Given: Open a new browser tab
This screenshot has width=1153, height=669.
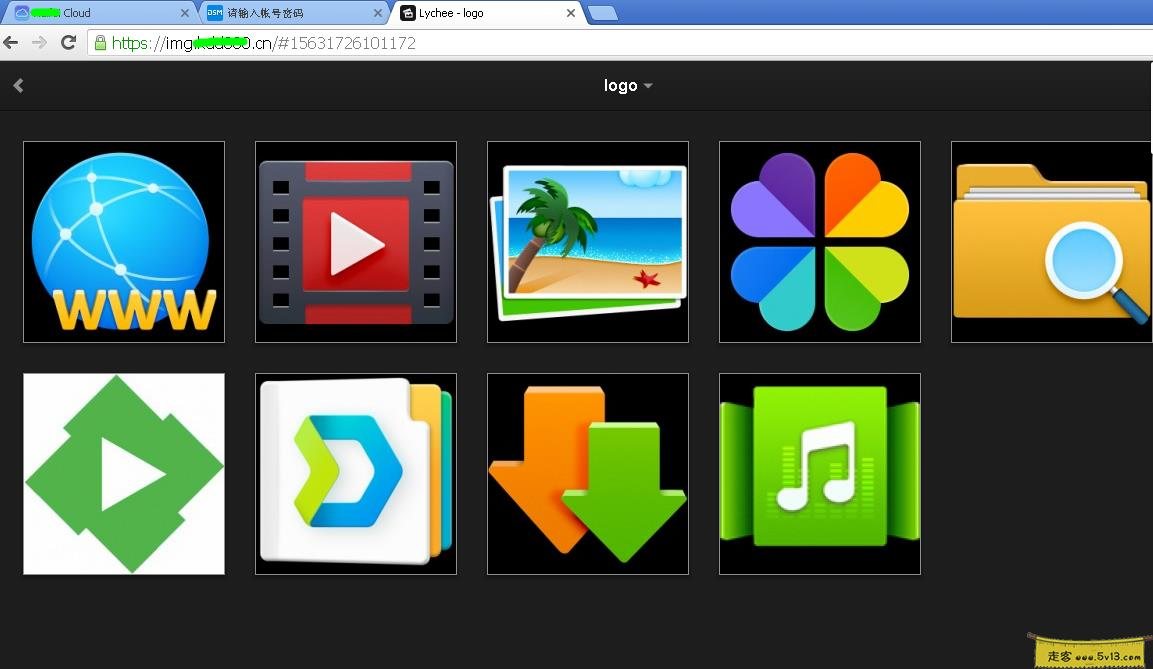Looking at the screenshot, I should point(602,13).
